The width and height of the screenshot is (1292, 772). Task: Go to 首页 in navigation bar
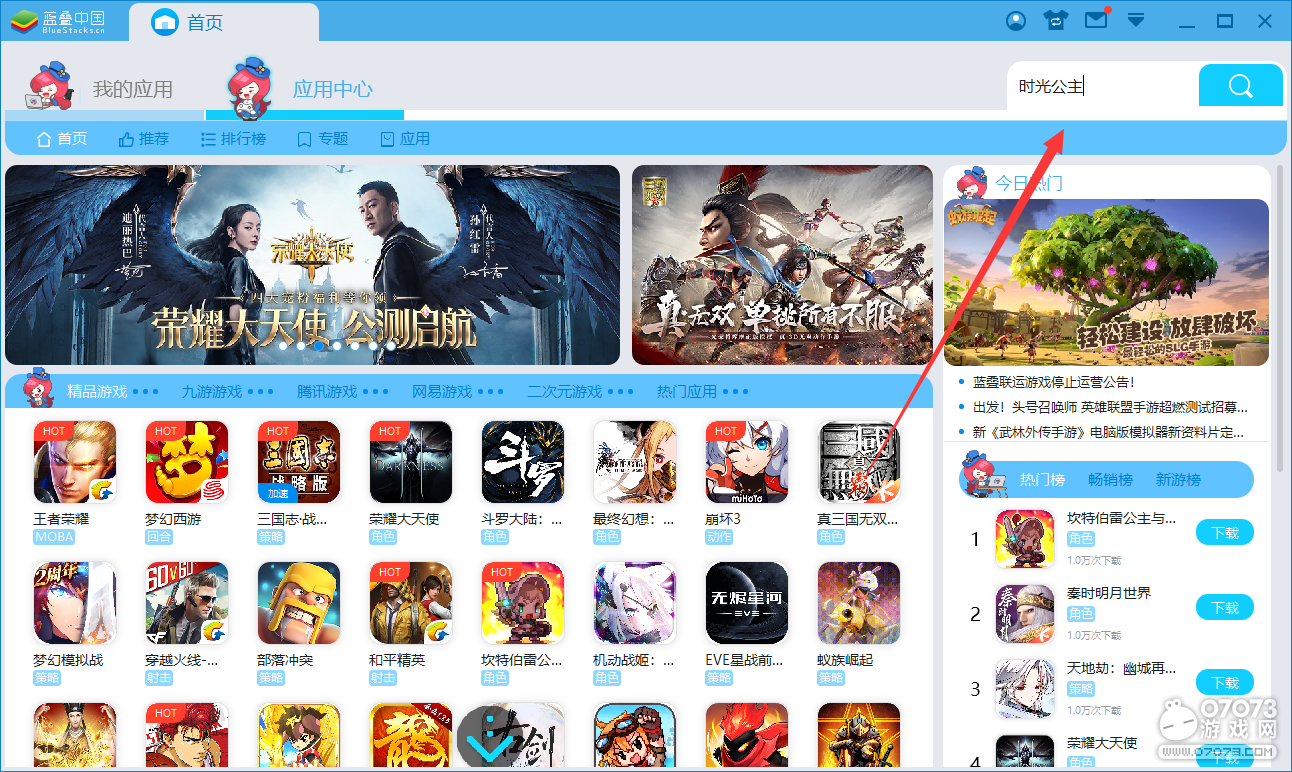[62, 139]
